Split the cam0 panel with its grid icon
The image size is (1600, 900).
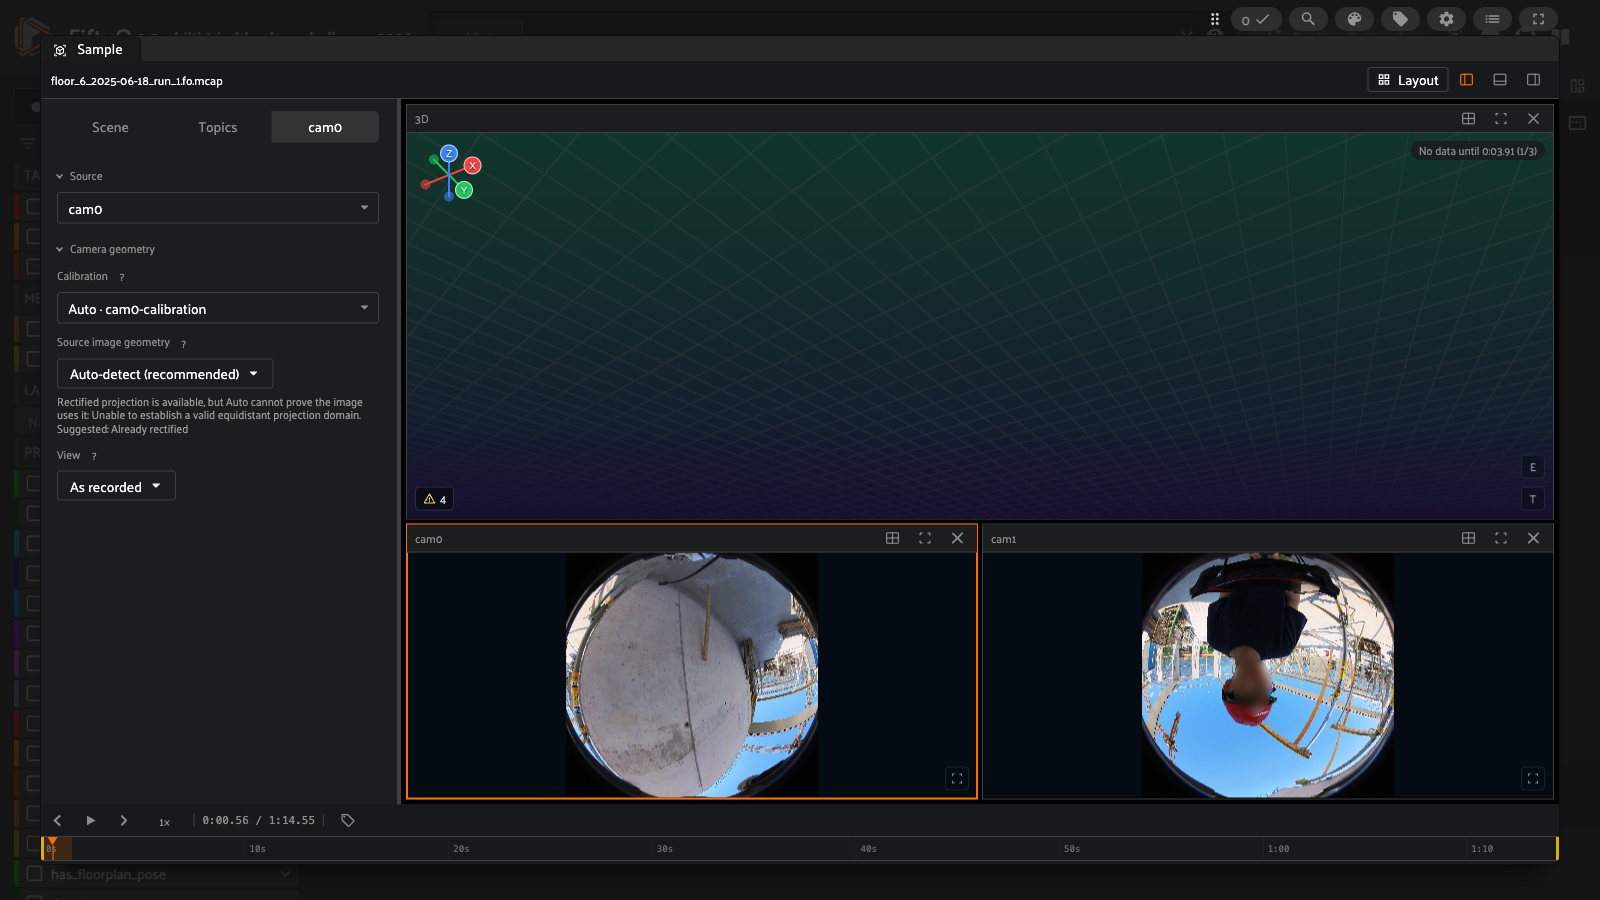click(x=892, y=538)
